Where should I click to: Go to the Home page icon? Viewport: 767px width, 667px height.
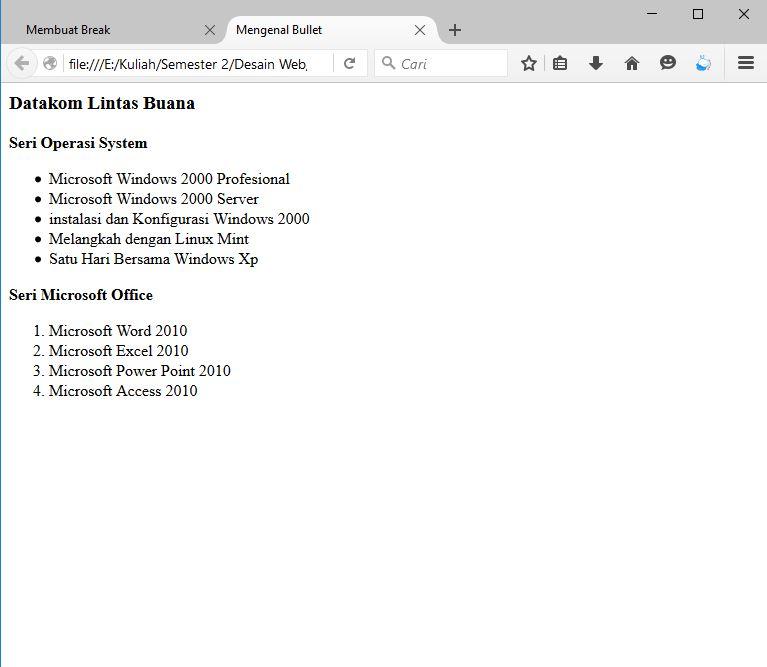632,64
